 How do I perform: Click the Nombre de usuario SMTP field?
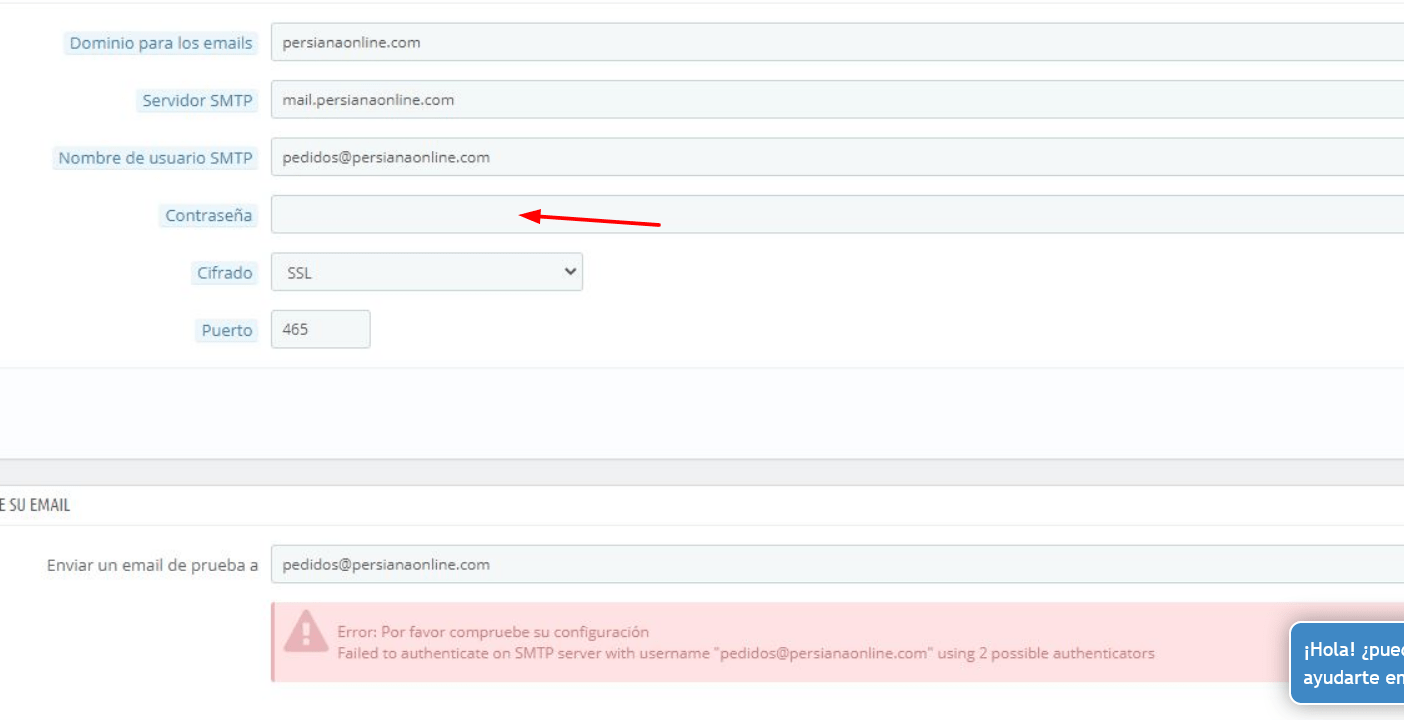[x=837, y=157]
